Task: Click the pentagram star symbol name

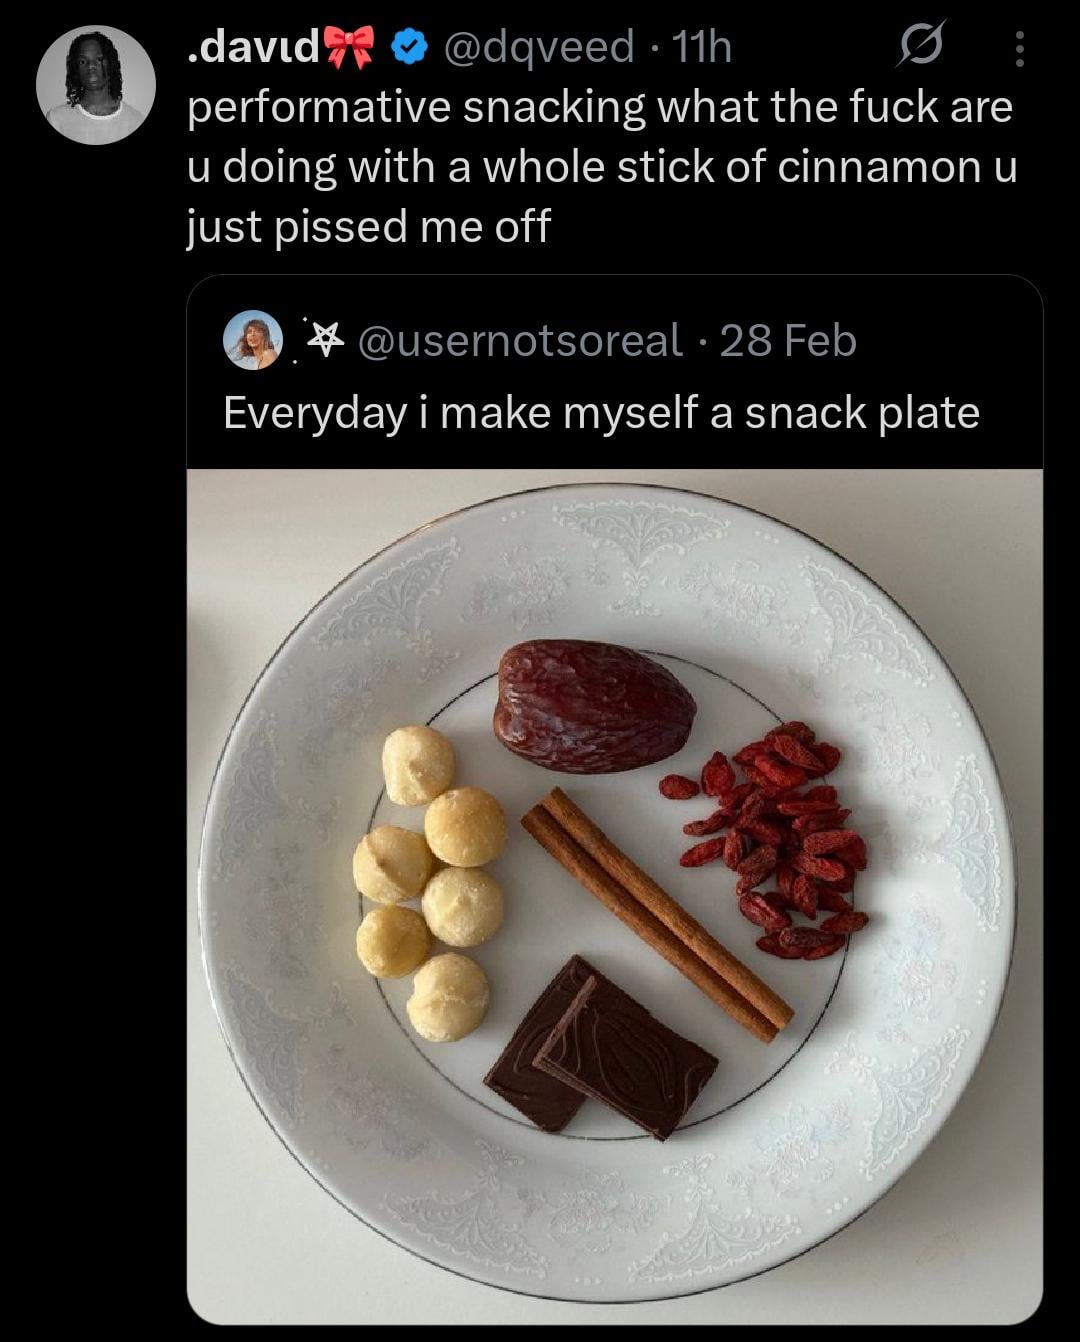Action: click(323, 340)
